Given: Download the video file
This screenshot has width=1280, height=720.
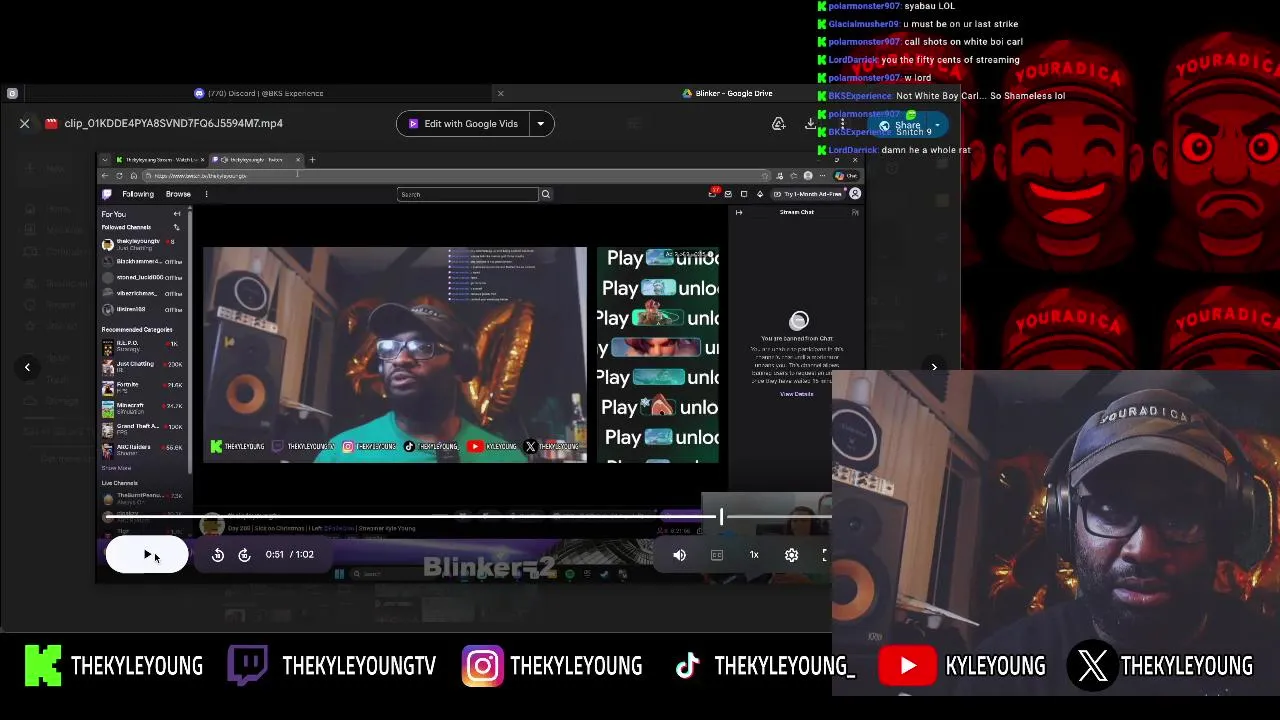Looking at the screenshot, I should point(810,124).
